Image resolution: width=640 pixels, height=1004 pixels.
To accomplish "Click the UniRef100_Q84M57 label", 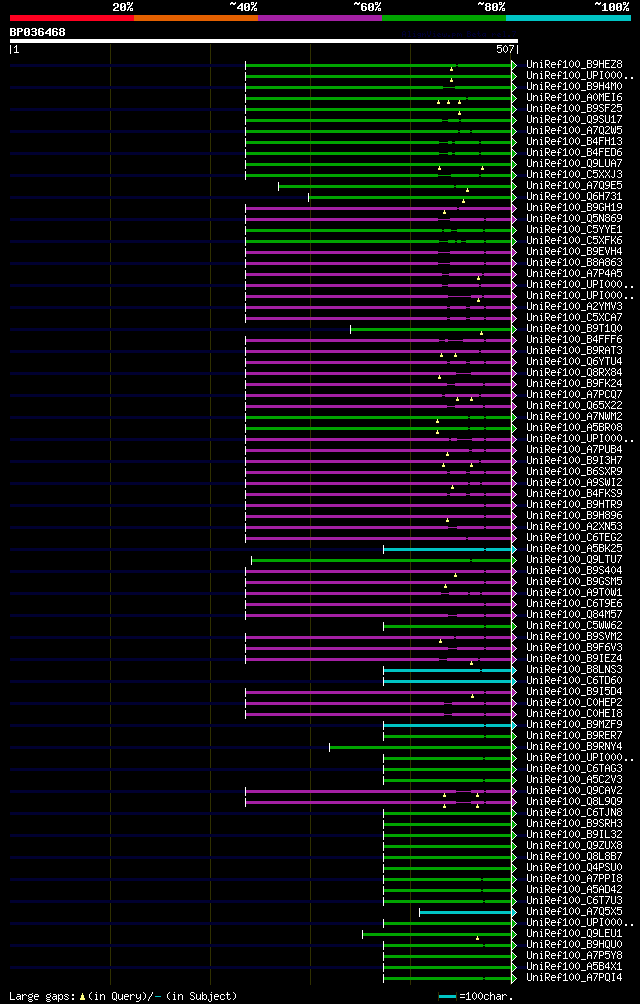I will (x=574, y=615).
